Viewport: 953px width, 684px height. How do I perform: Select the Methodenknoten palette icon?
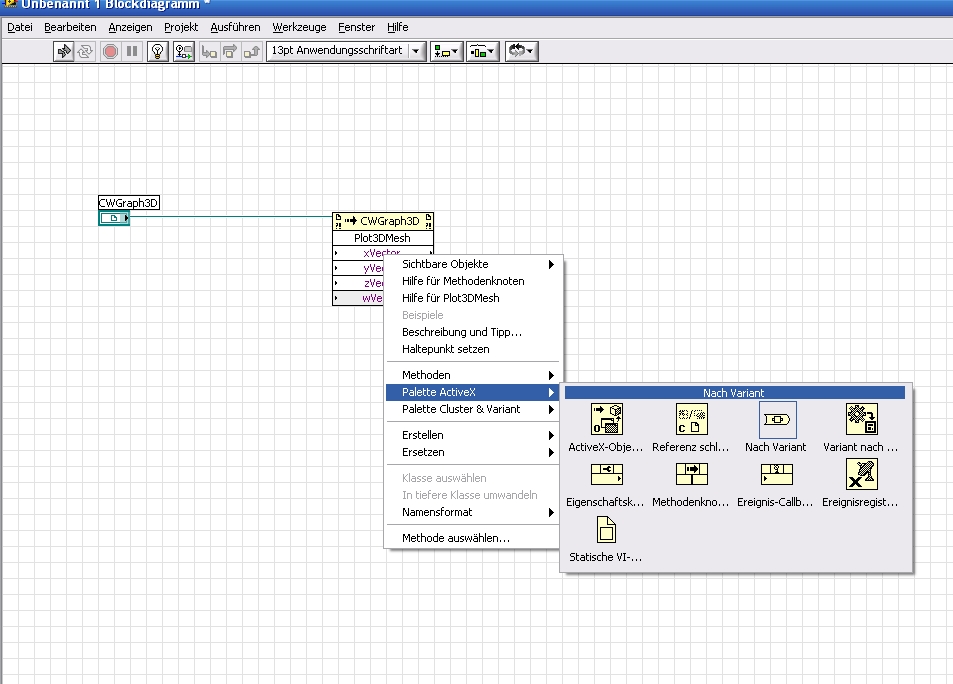[692, 475]
